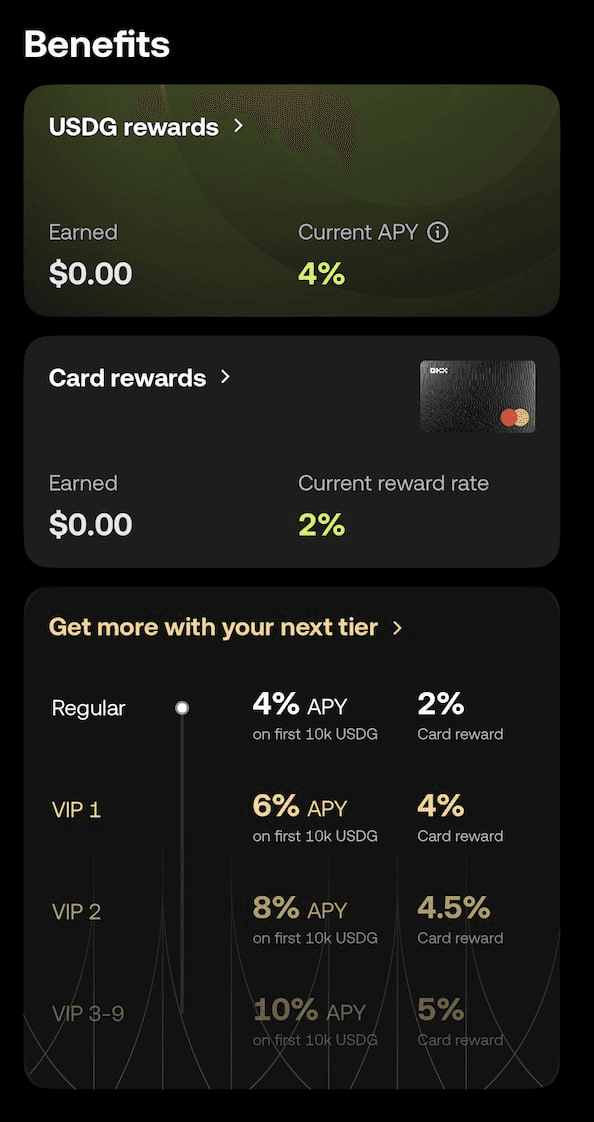The width and height of the screenshot is (594, 1122).
Task: Click the tier progress track below Regular
Action: pyautogui.click(x=182, y=850)
